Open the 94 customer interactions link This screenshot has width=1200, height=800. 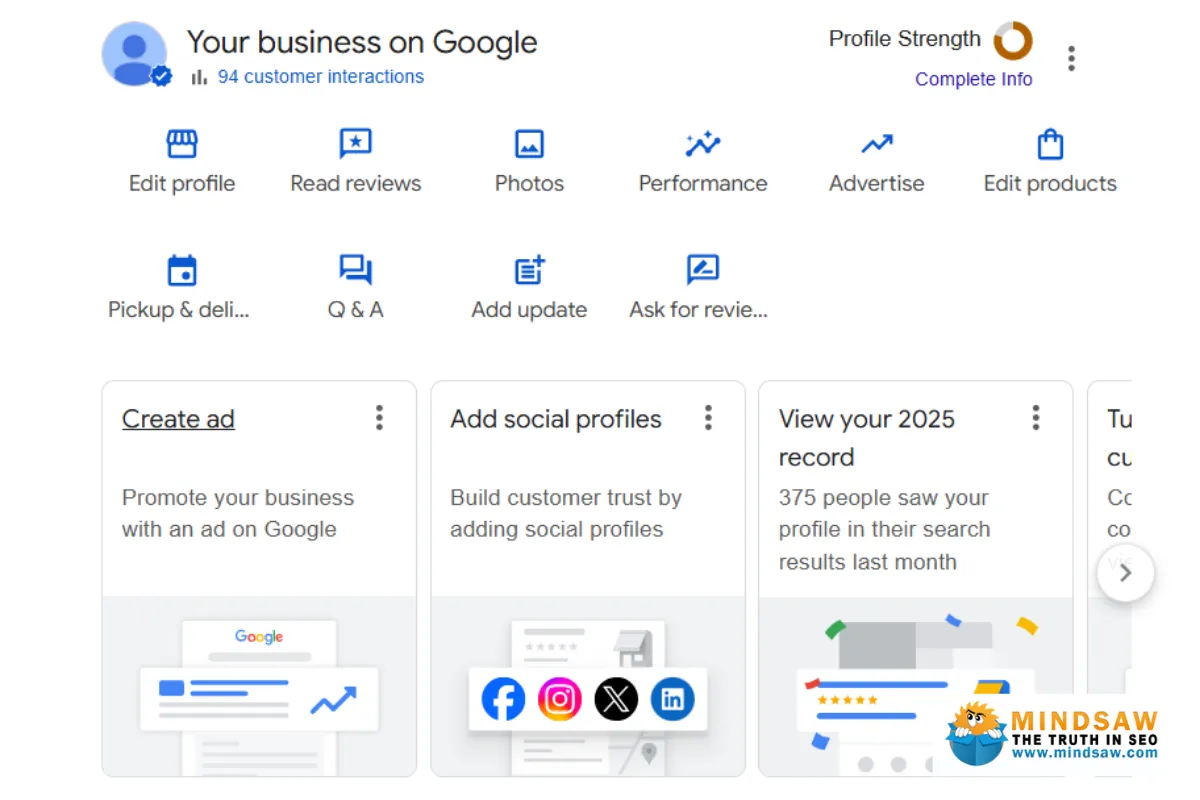(x=320, y=76)
